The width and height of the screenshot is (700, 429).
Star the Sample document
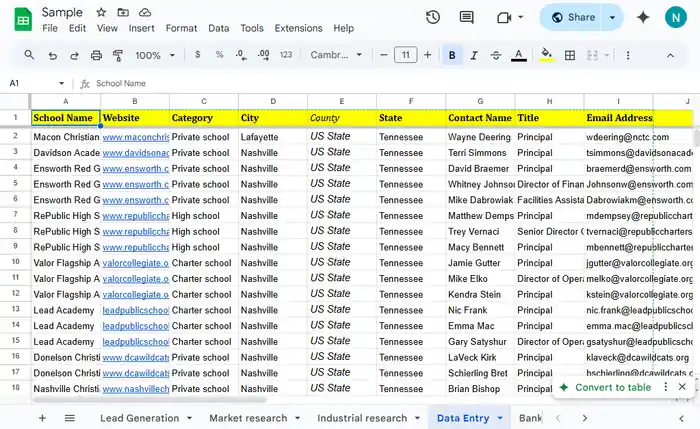101,12
